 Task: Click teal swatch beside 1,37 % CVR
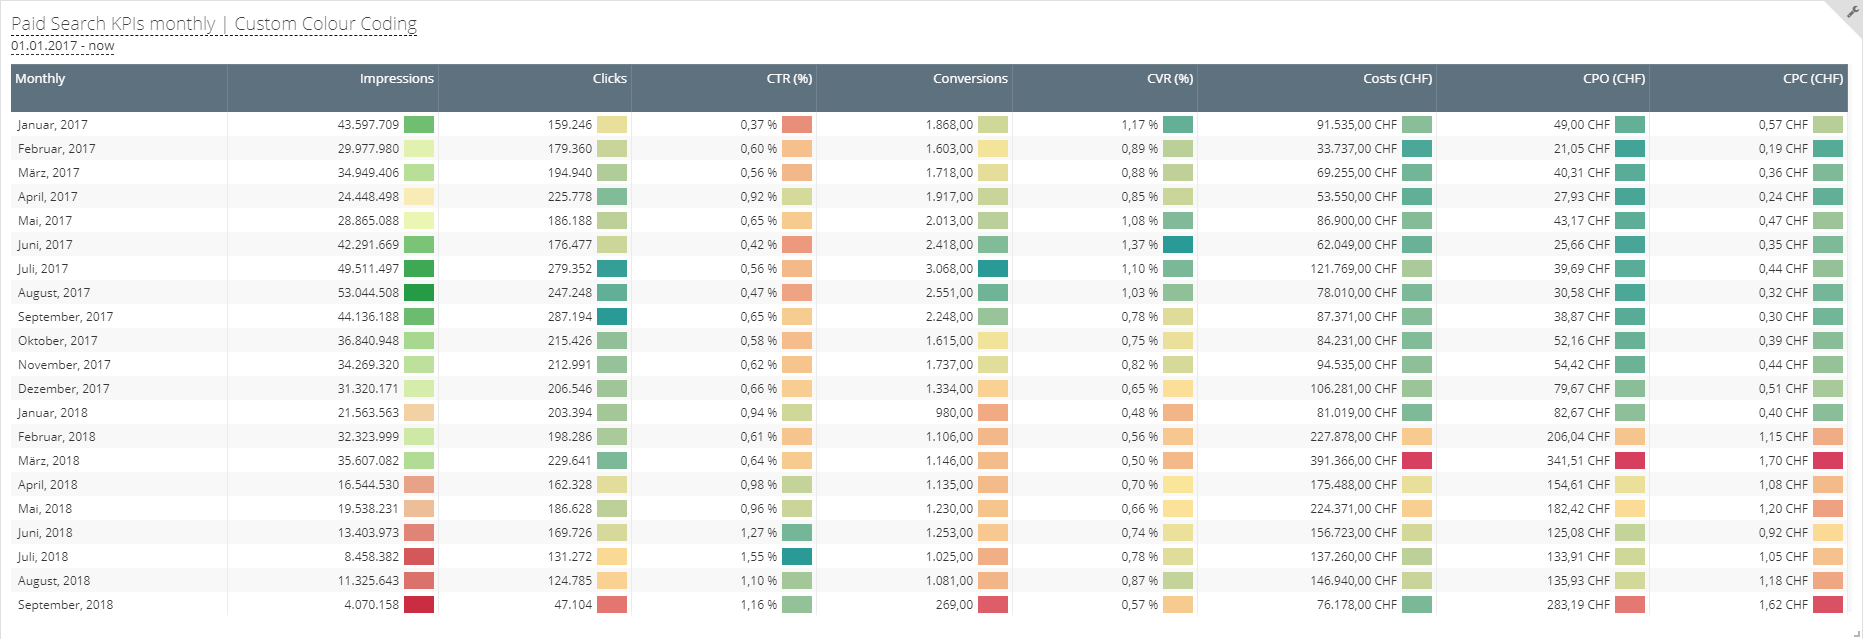click(1178, 245)
